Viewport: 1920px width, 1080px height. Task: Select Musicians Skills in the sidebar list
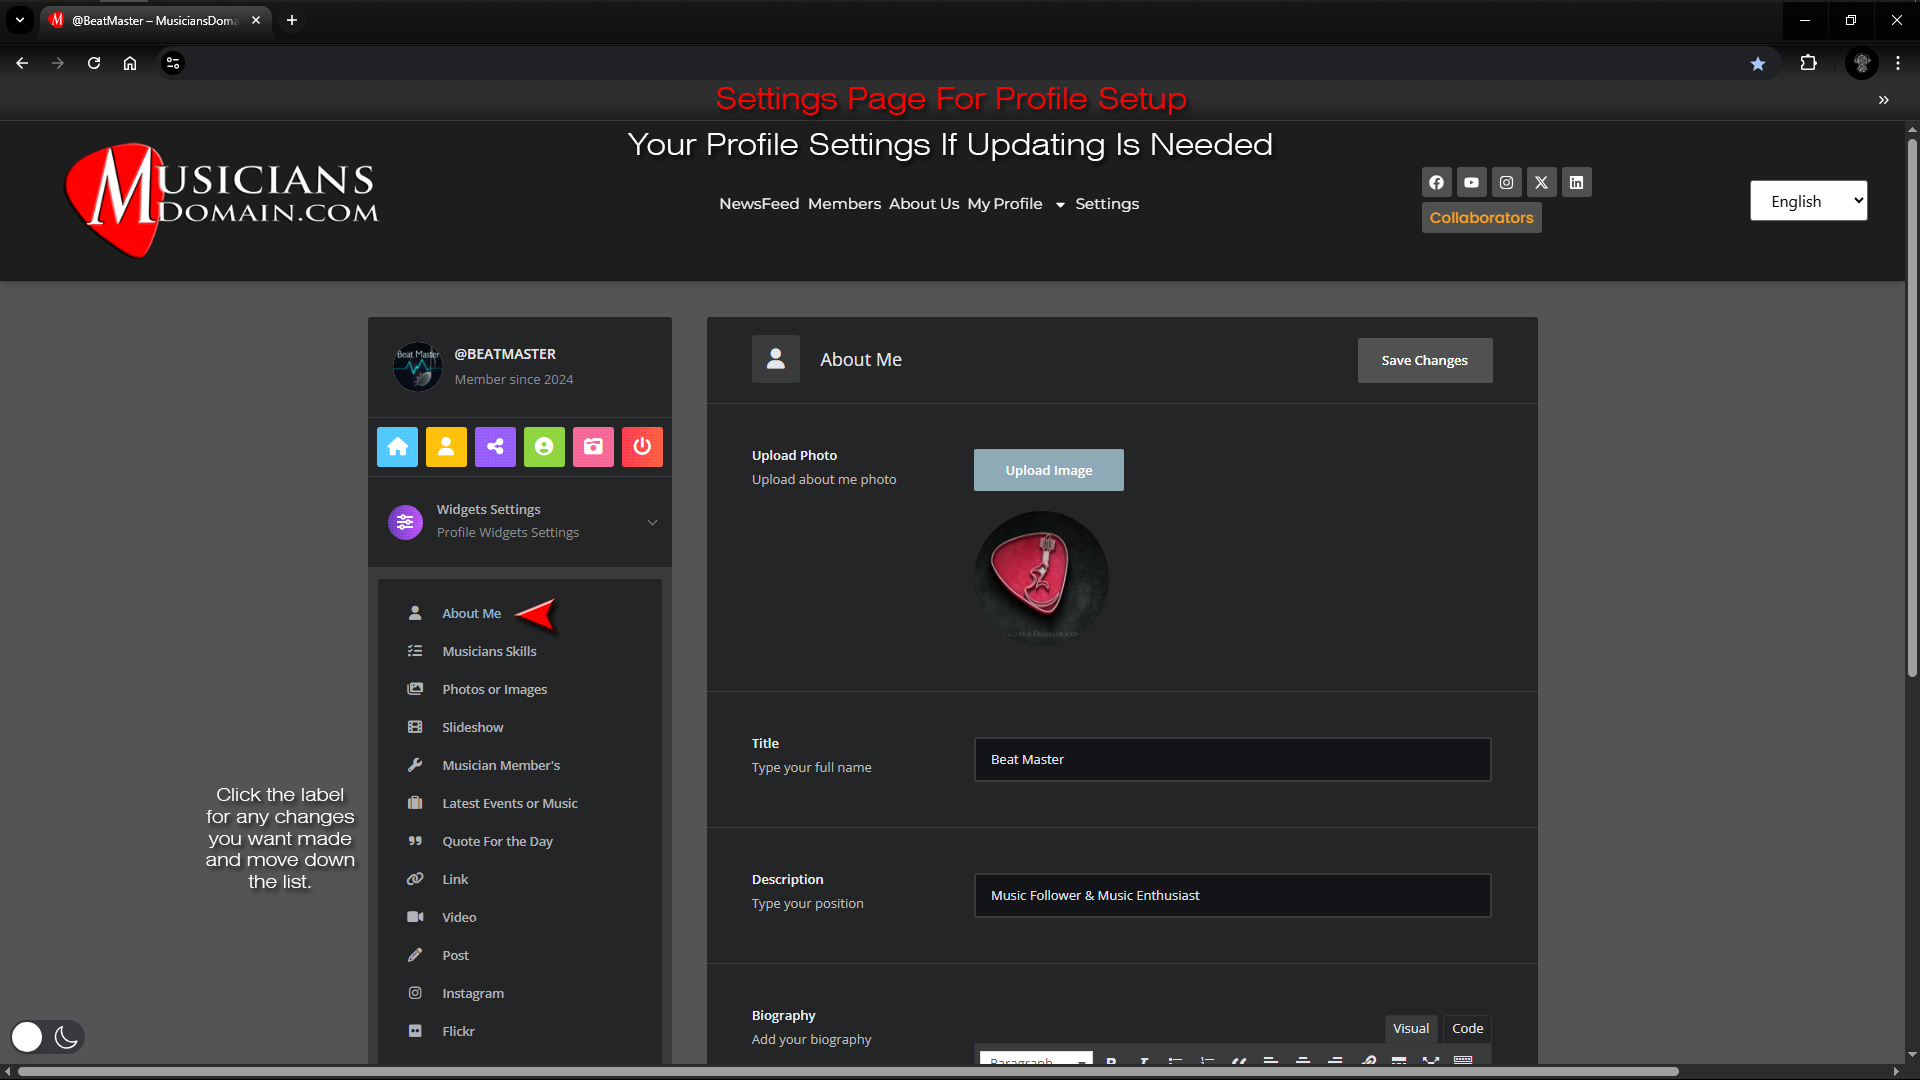(x=489, y=651)
